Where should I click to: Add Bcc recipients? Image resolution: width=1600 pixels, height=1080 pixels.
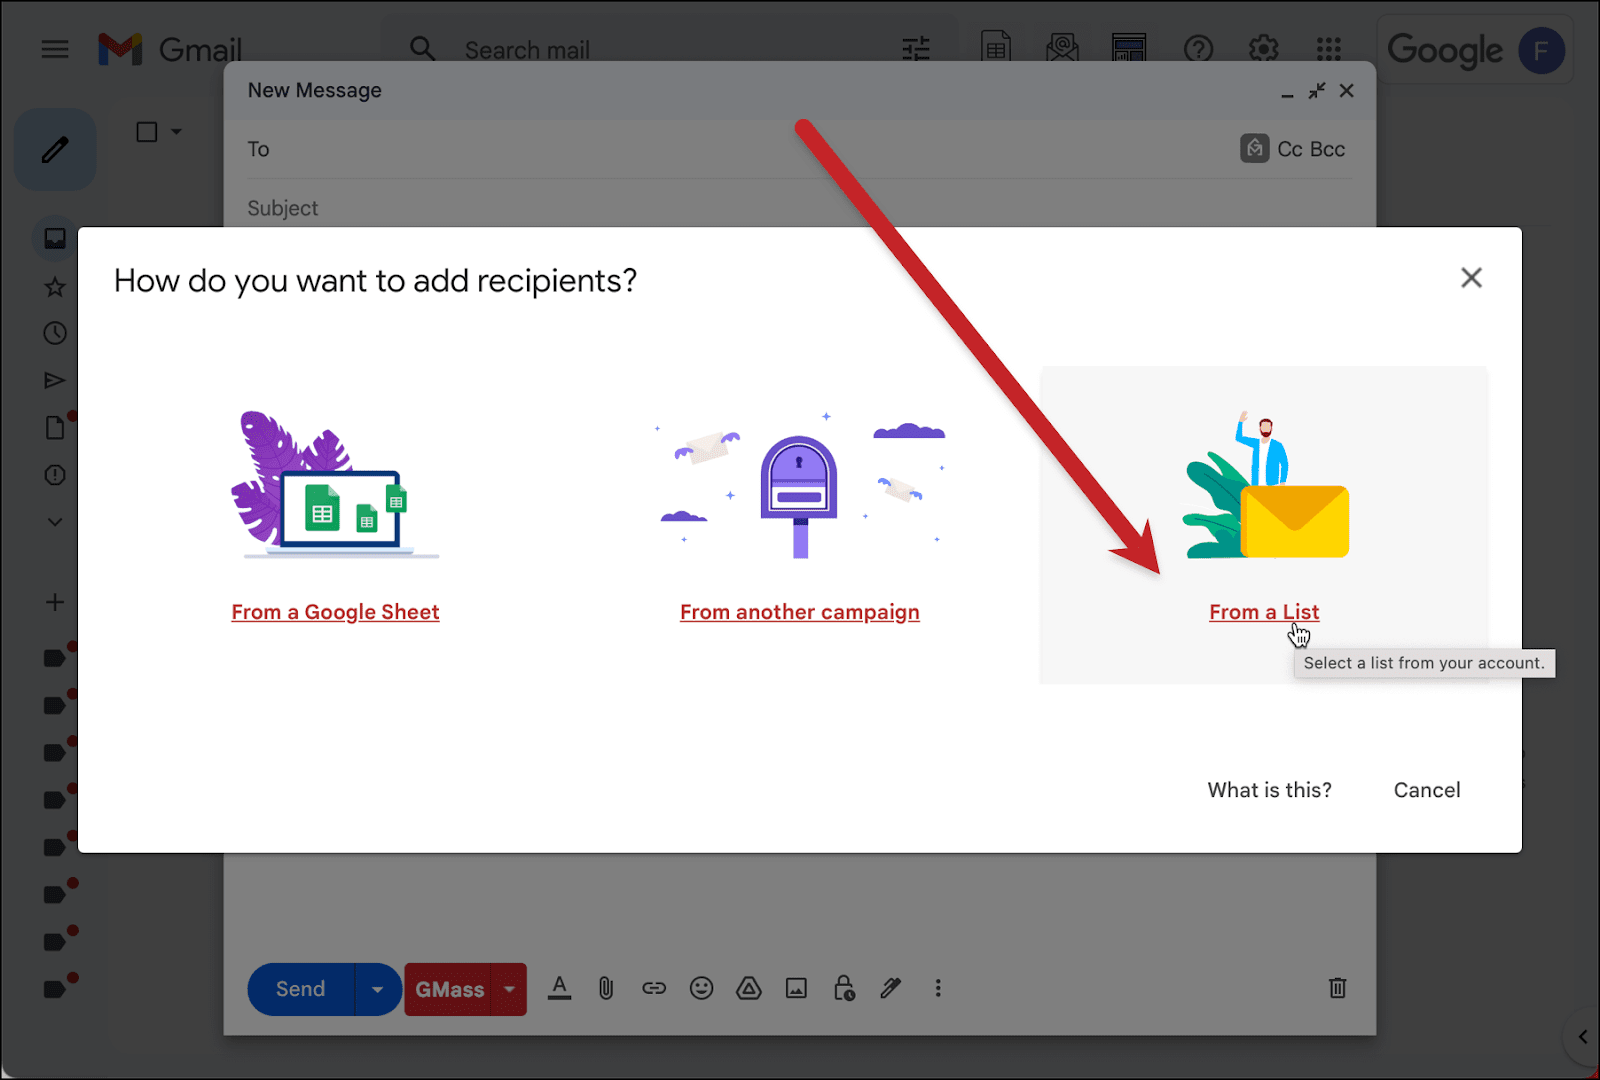[x=1327, y=149]
